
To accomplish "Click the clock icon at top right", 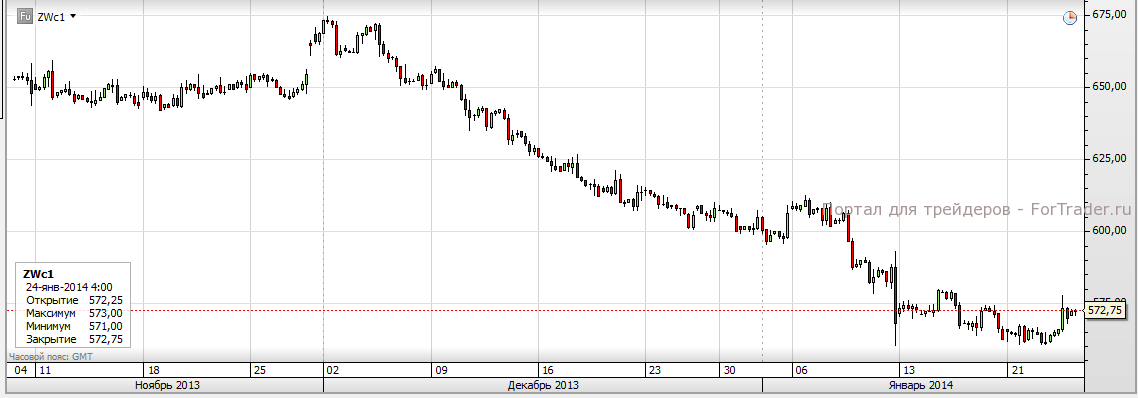I will (x=1070, y=18).
